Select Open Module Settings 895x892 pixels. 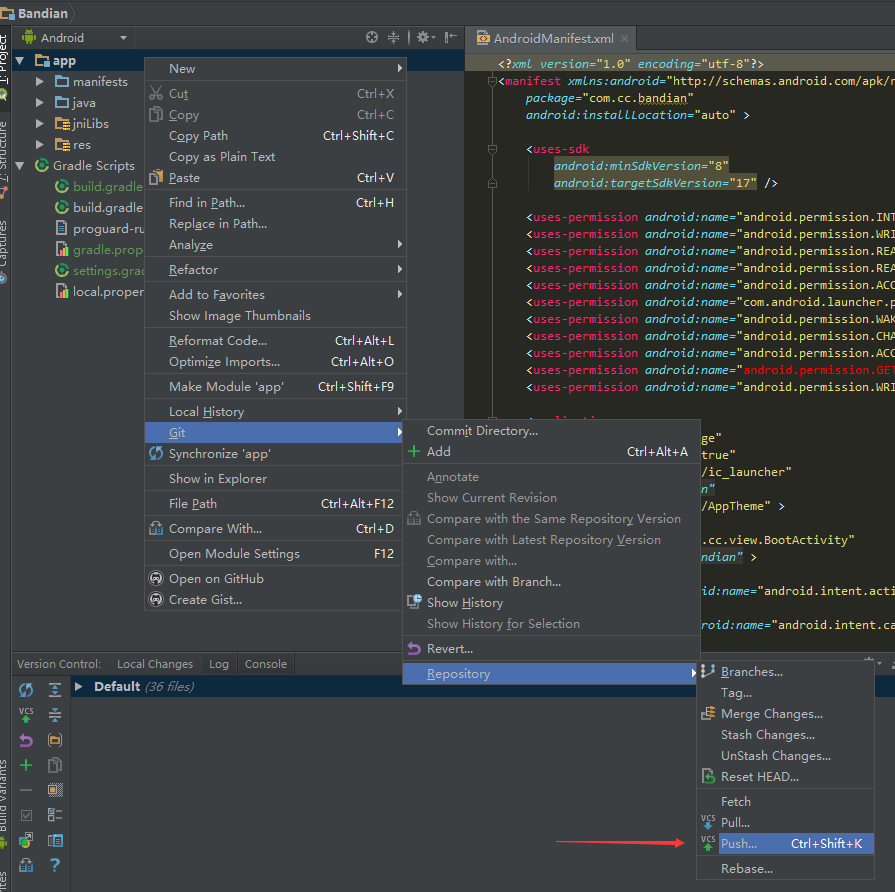[275, 554]
